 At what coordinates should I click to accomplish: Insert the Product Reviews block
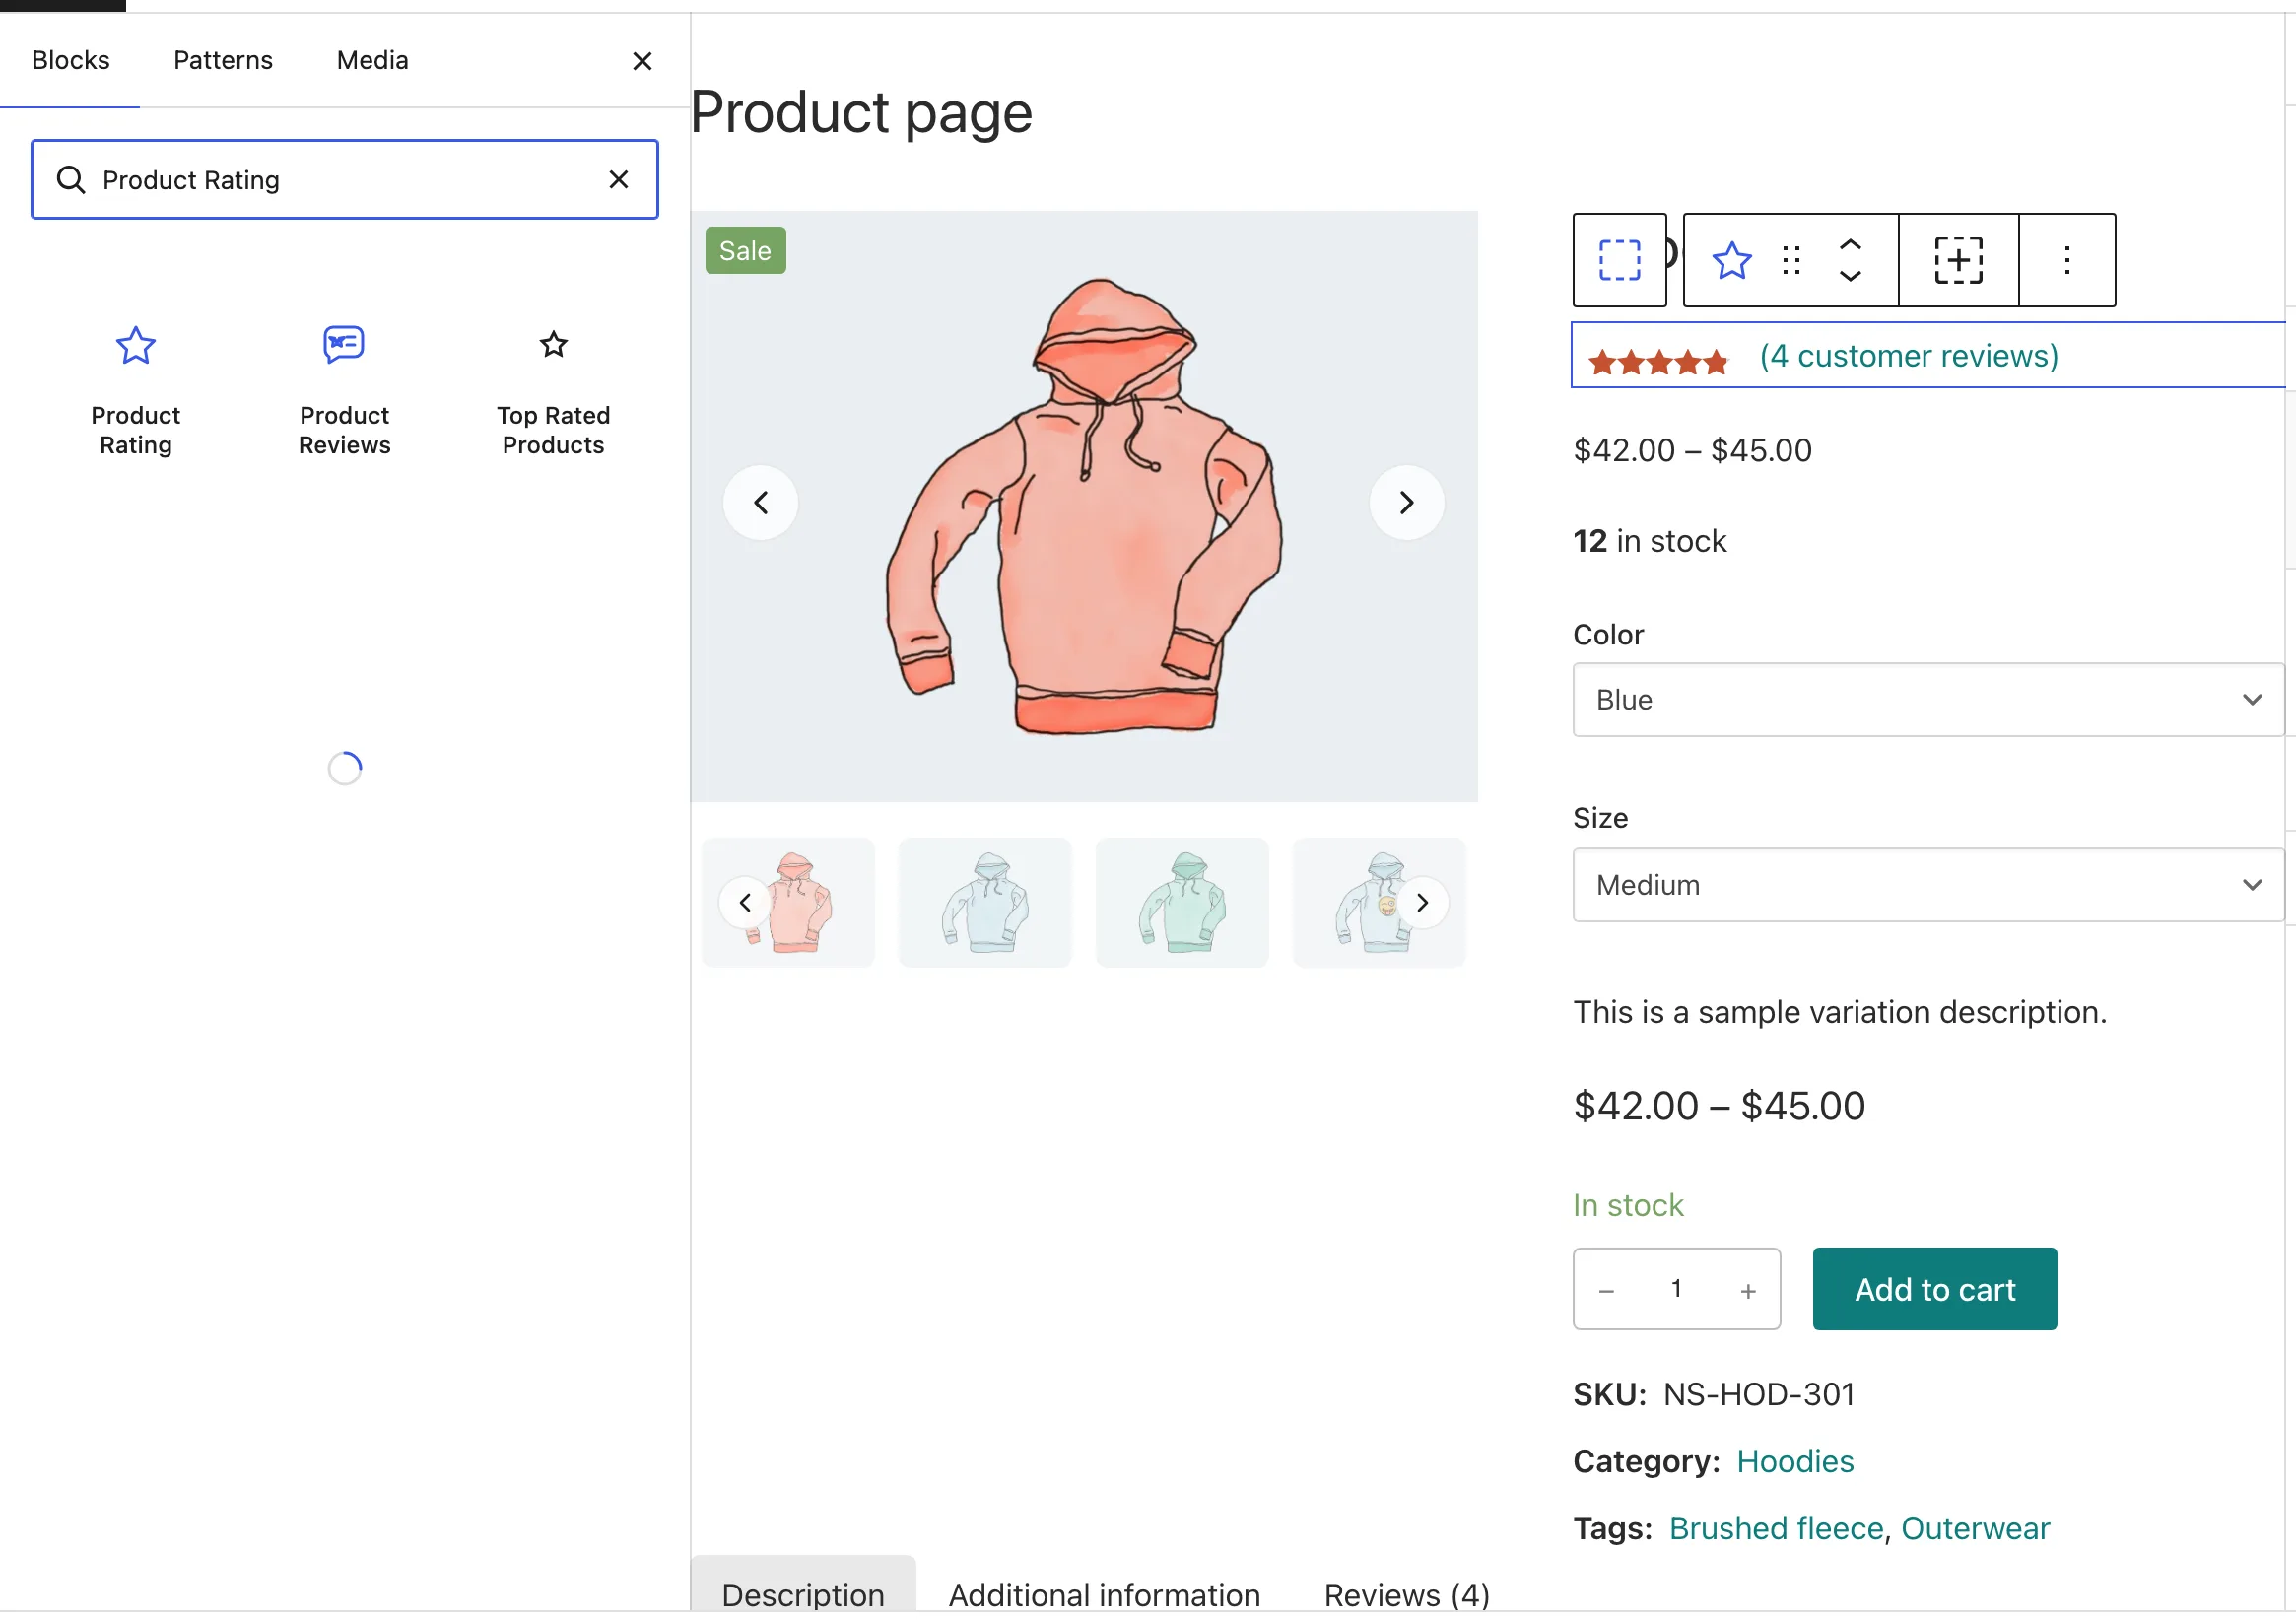344,392
